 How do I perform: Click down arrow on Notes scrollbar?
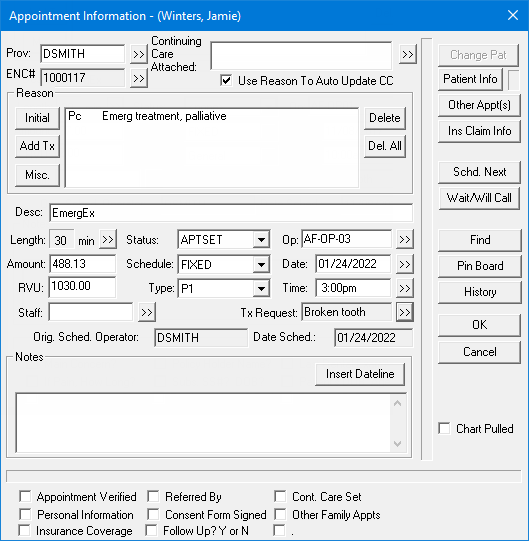pyautogui.click(x=398, y=444)
